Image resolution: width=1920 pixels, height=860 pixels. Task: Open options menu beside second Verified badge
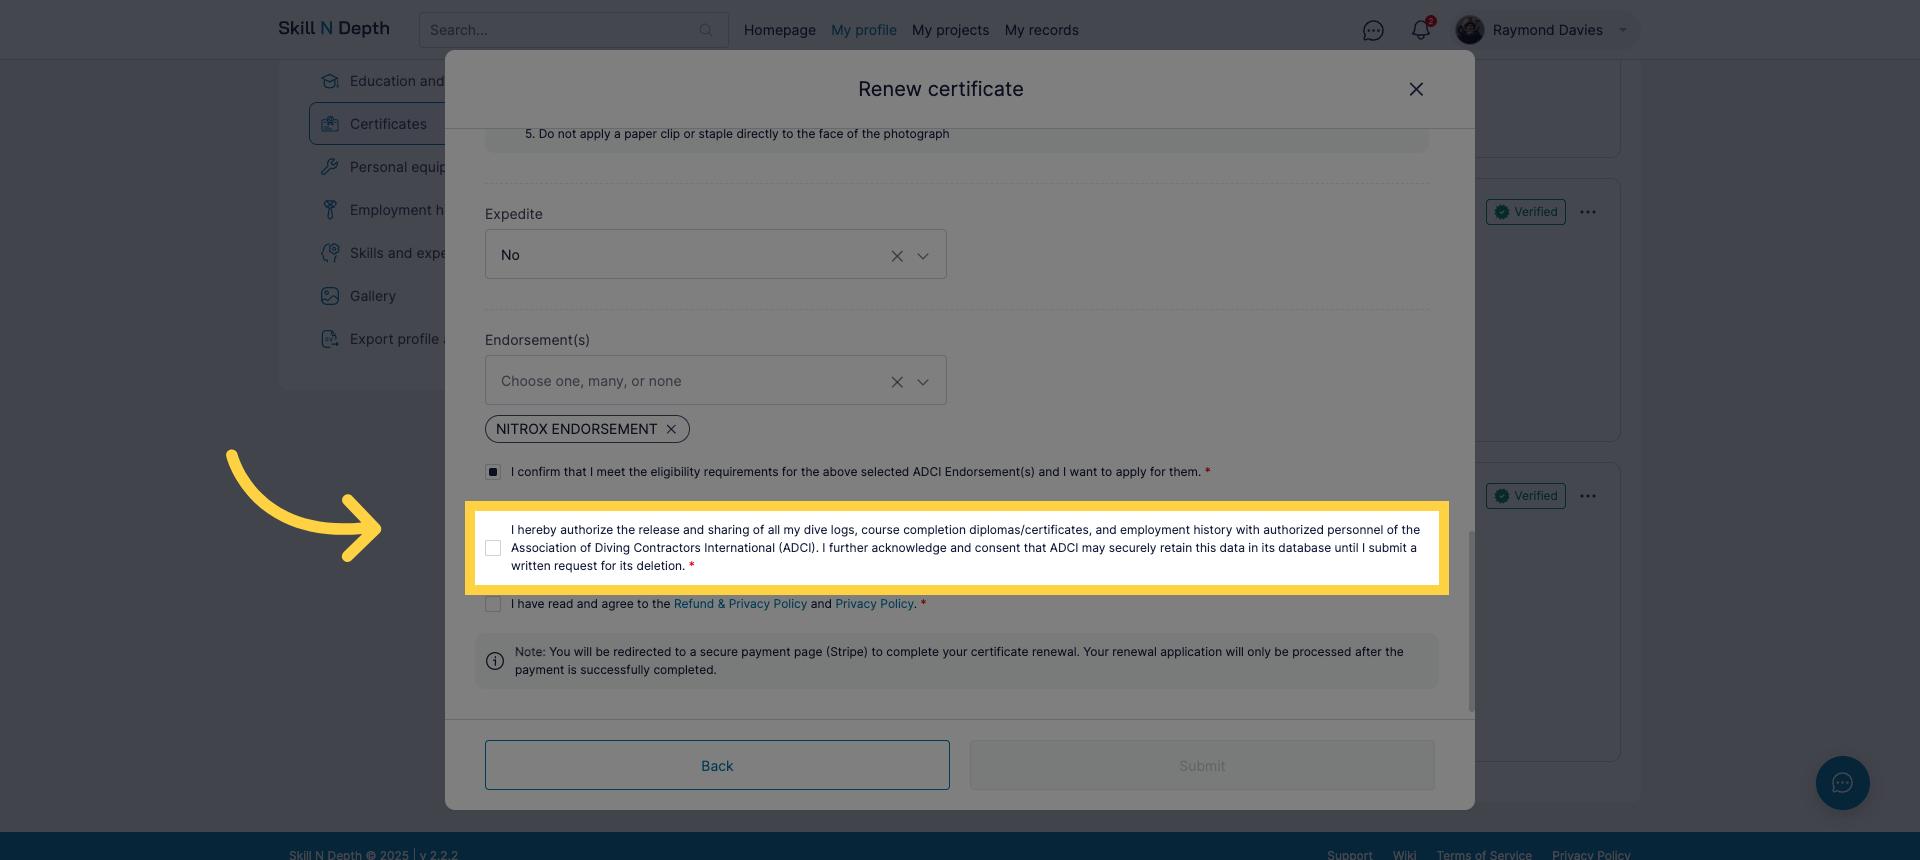pyautogui.click(x=1588, y=496)
